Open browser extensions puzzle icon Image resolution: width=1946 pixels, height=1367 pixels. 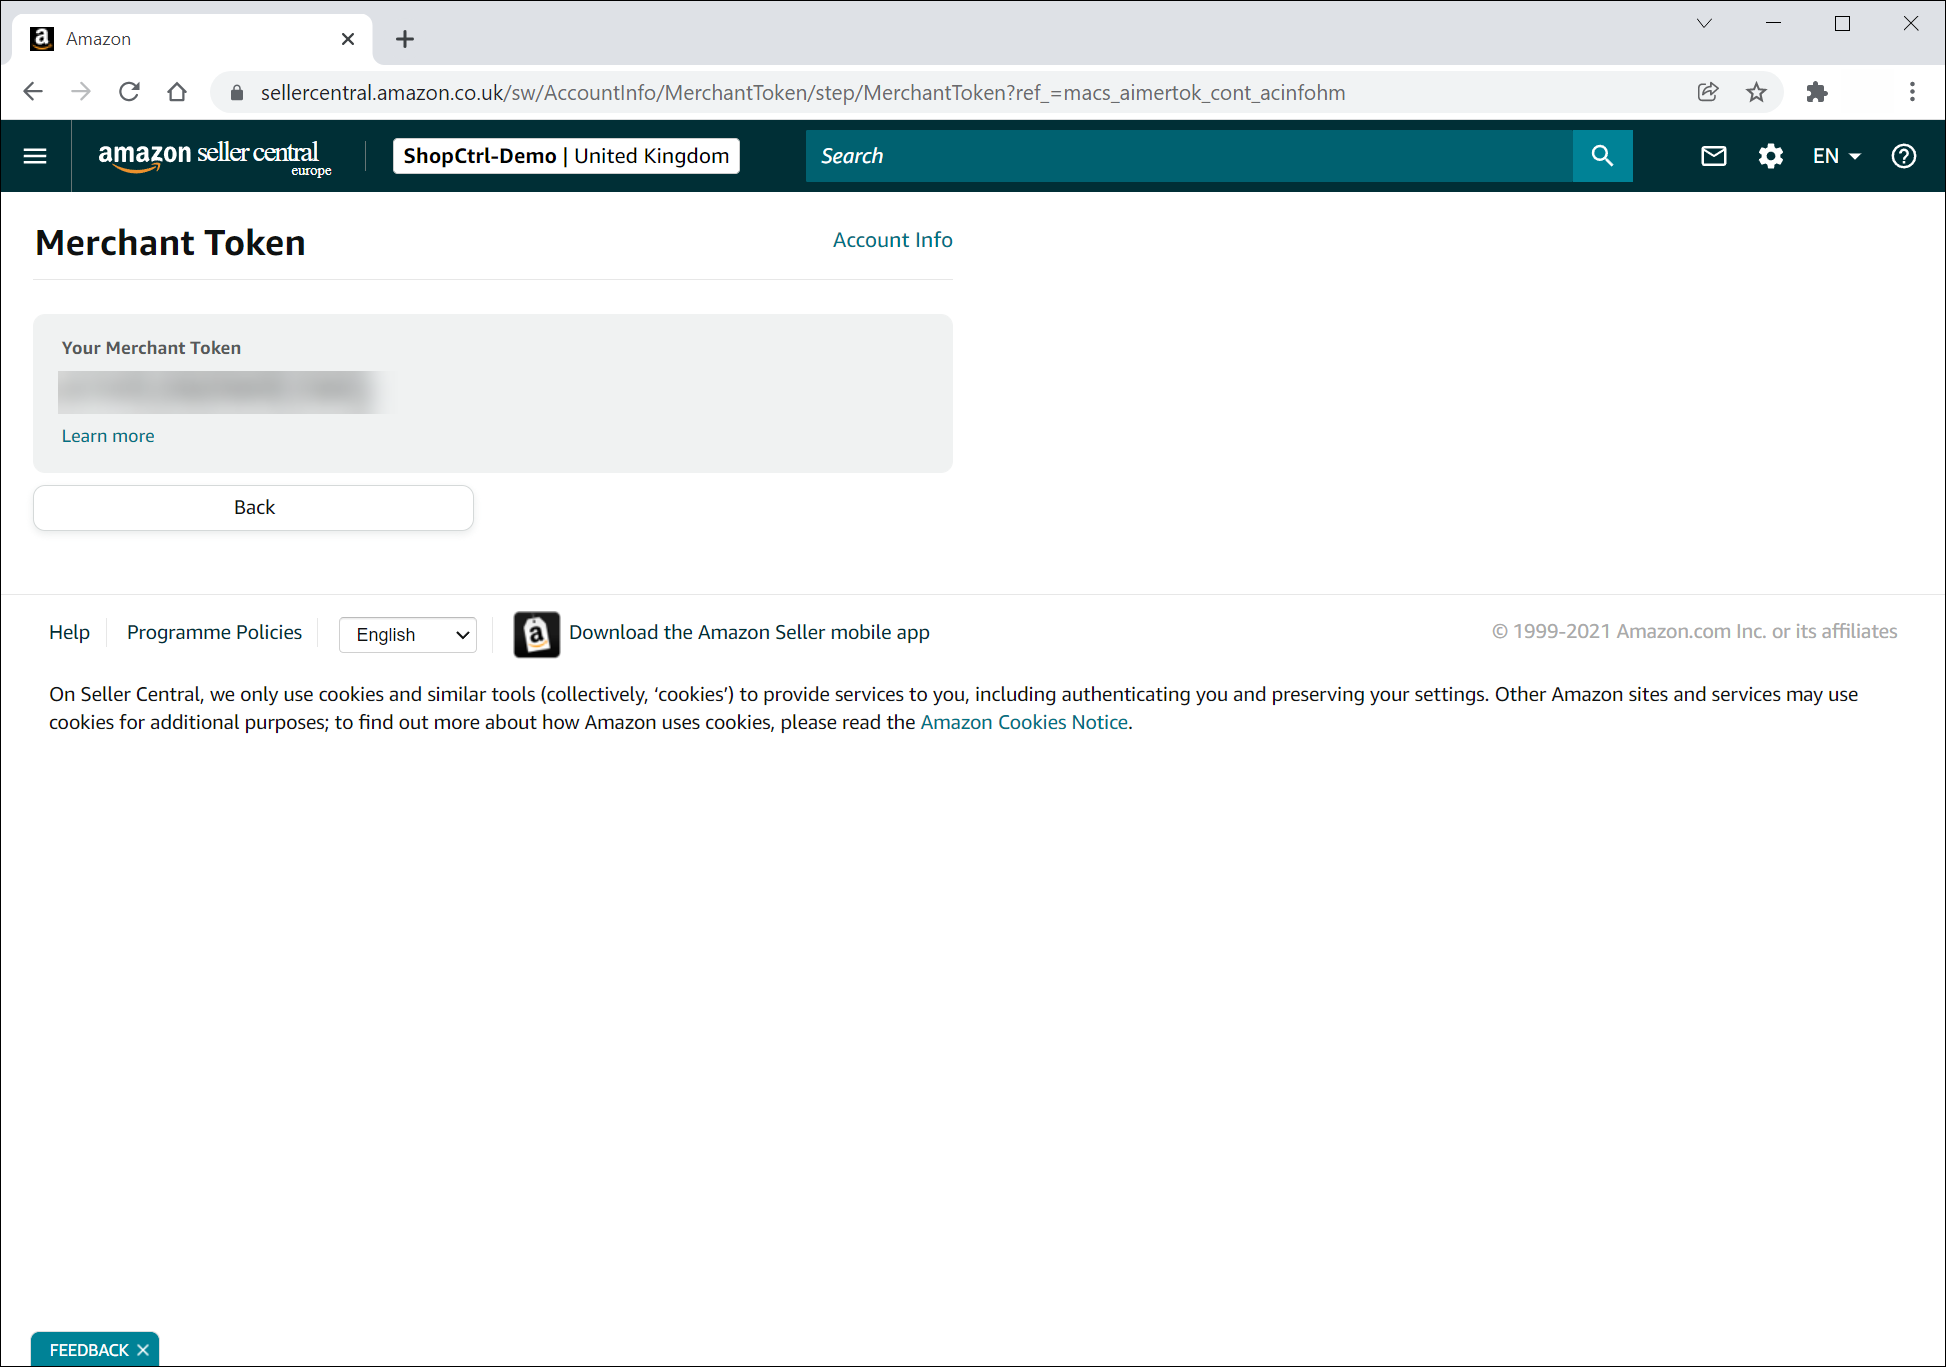pos(1817,92)
